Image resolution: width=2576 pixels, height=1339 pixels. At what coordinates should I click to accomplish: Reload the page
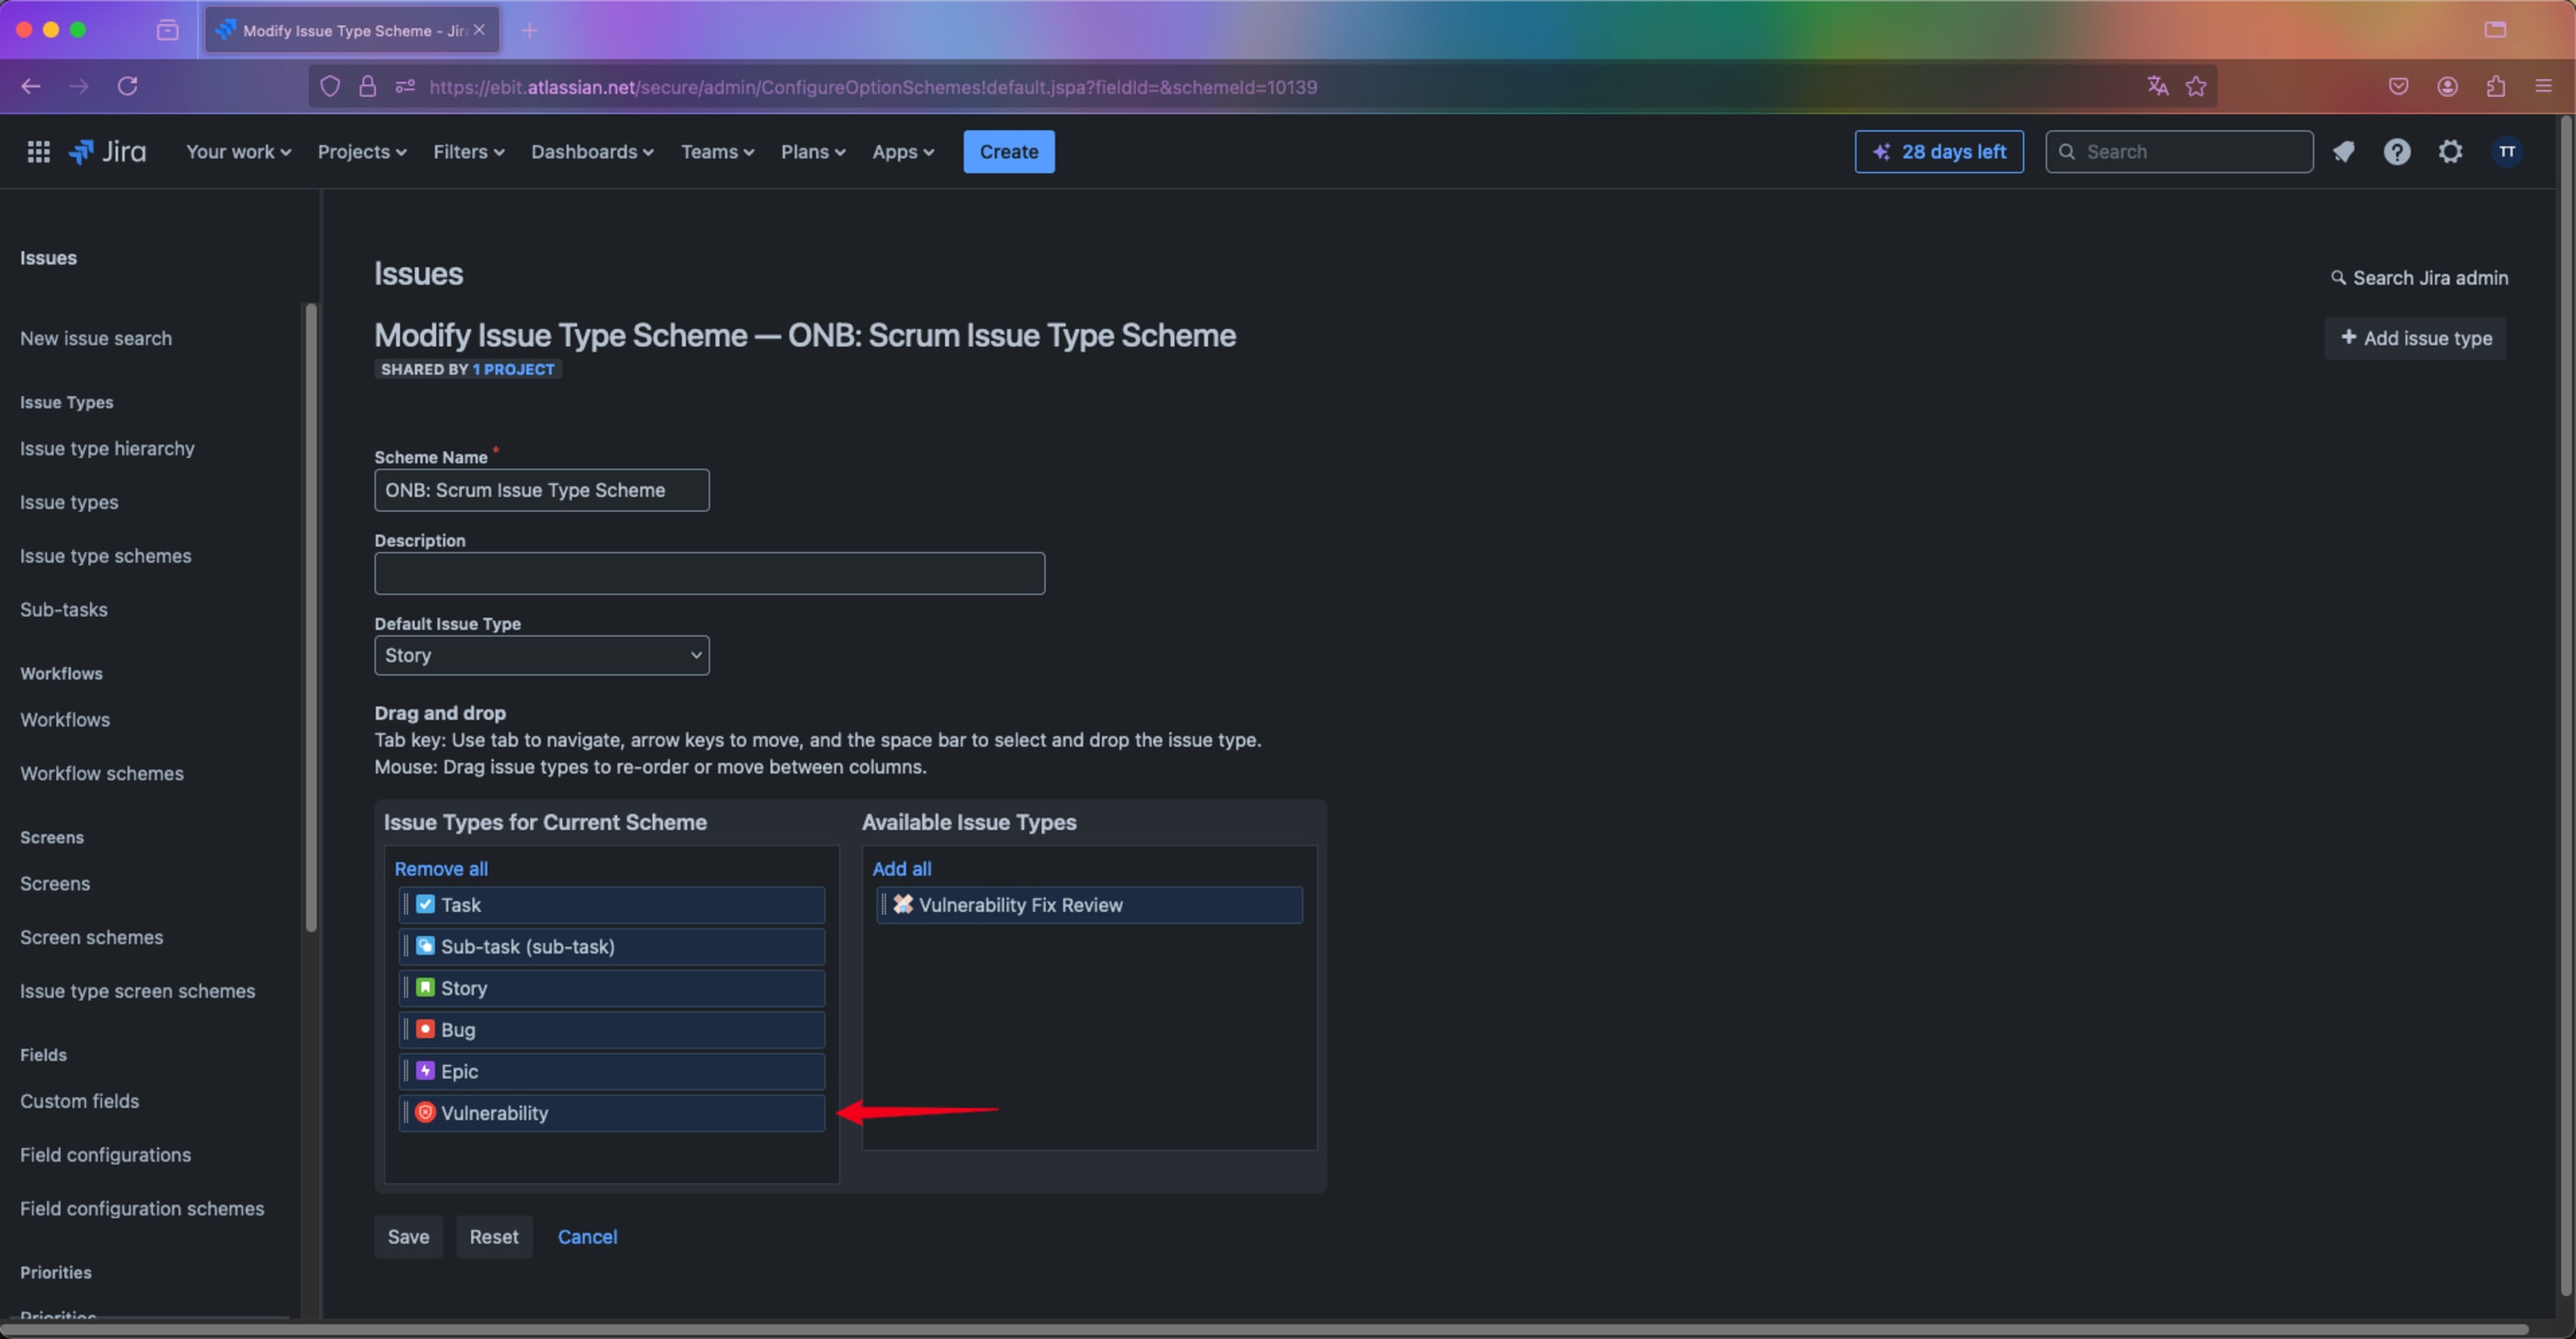click(x=127, y=86)
